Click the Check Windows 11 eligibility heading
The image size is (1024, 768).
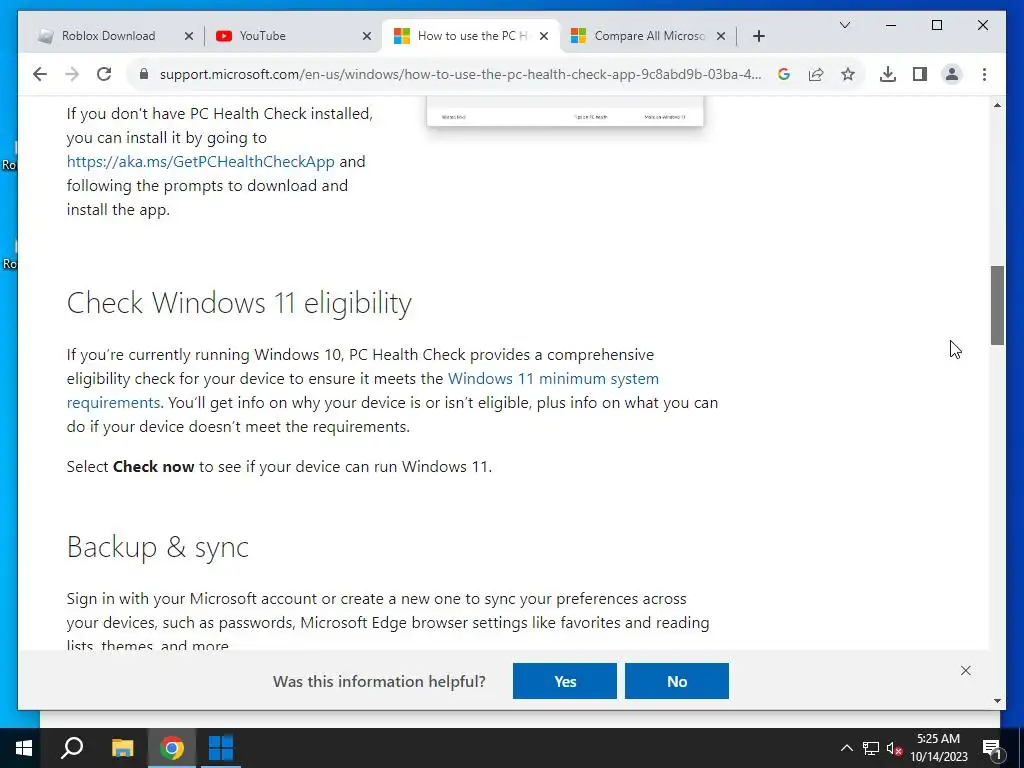pyautogui.click(x=239, y=303)
